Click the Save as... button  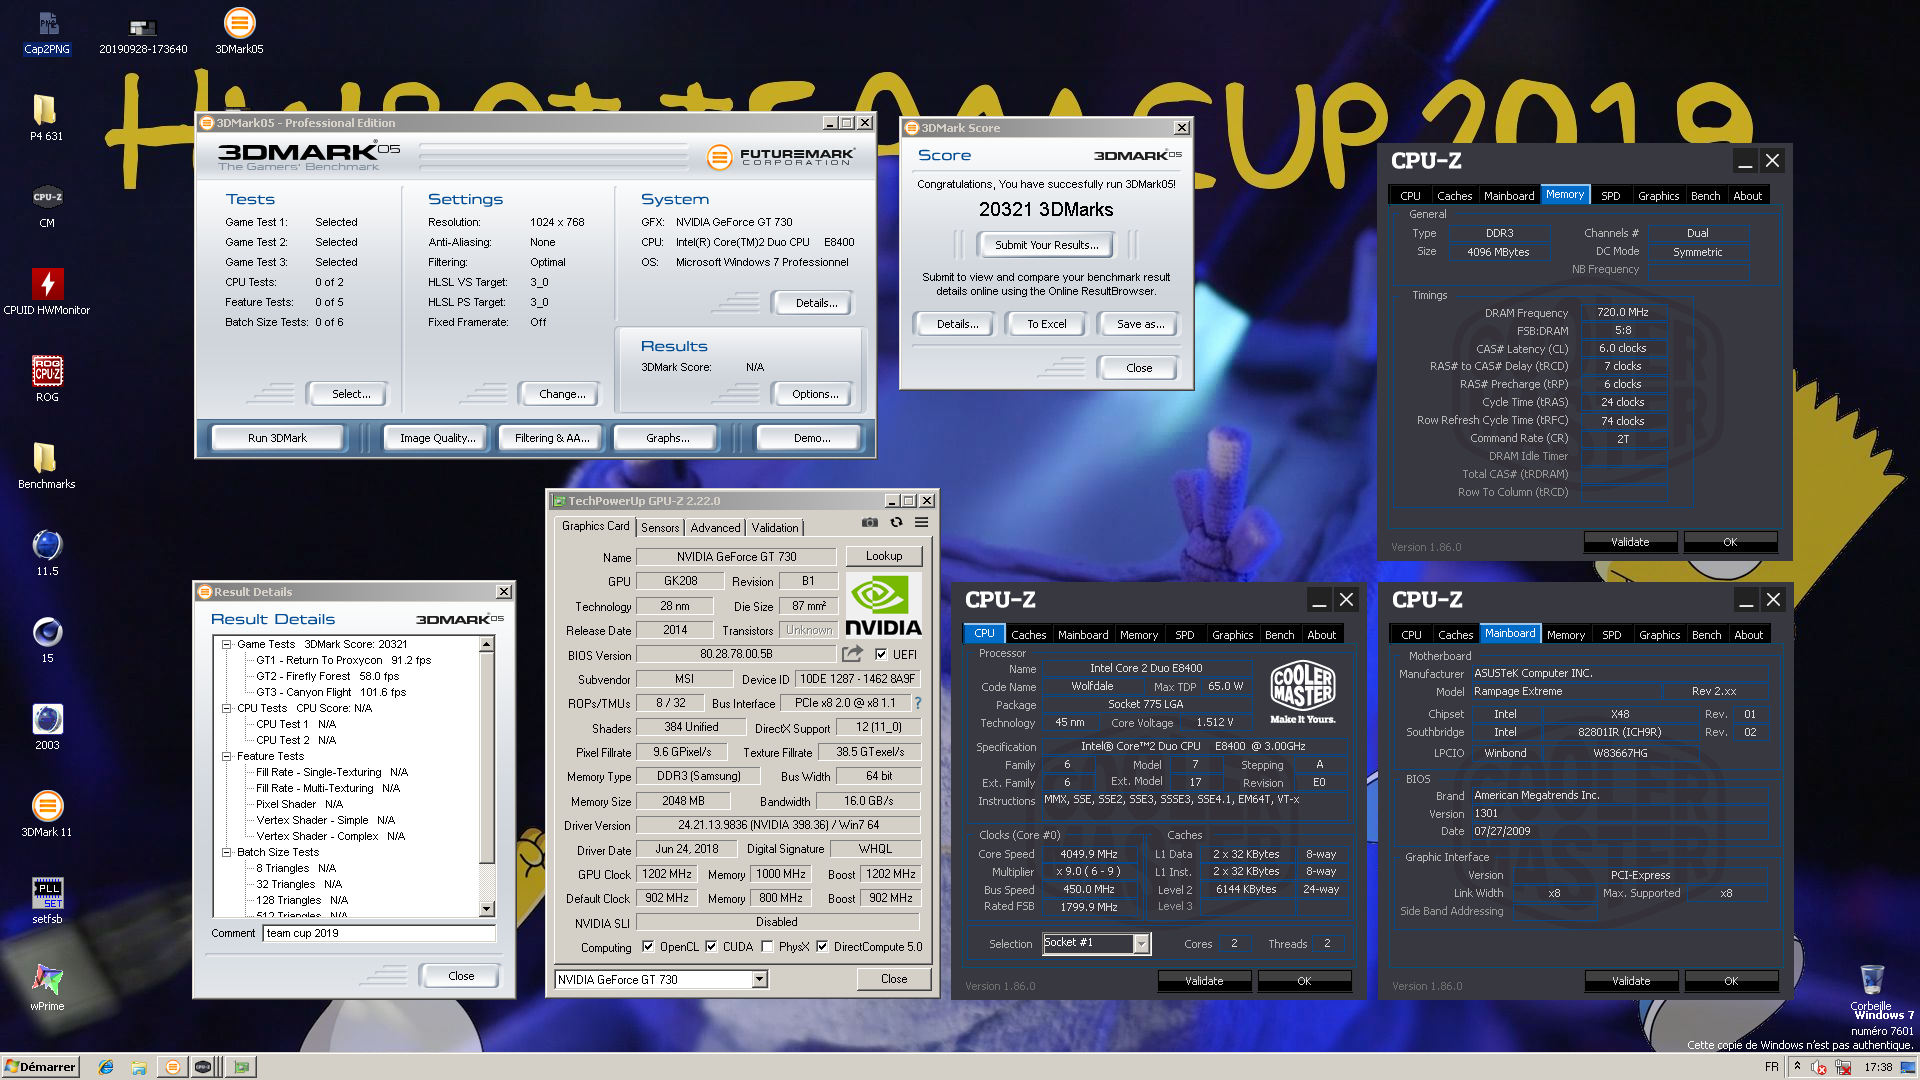[x=1140, y=324]
